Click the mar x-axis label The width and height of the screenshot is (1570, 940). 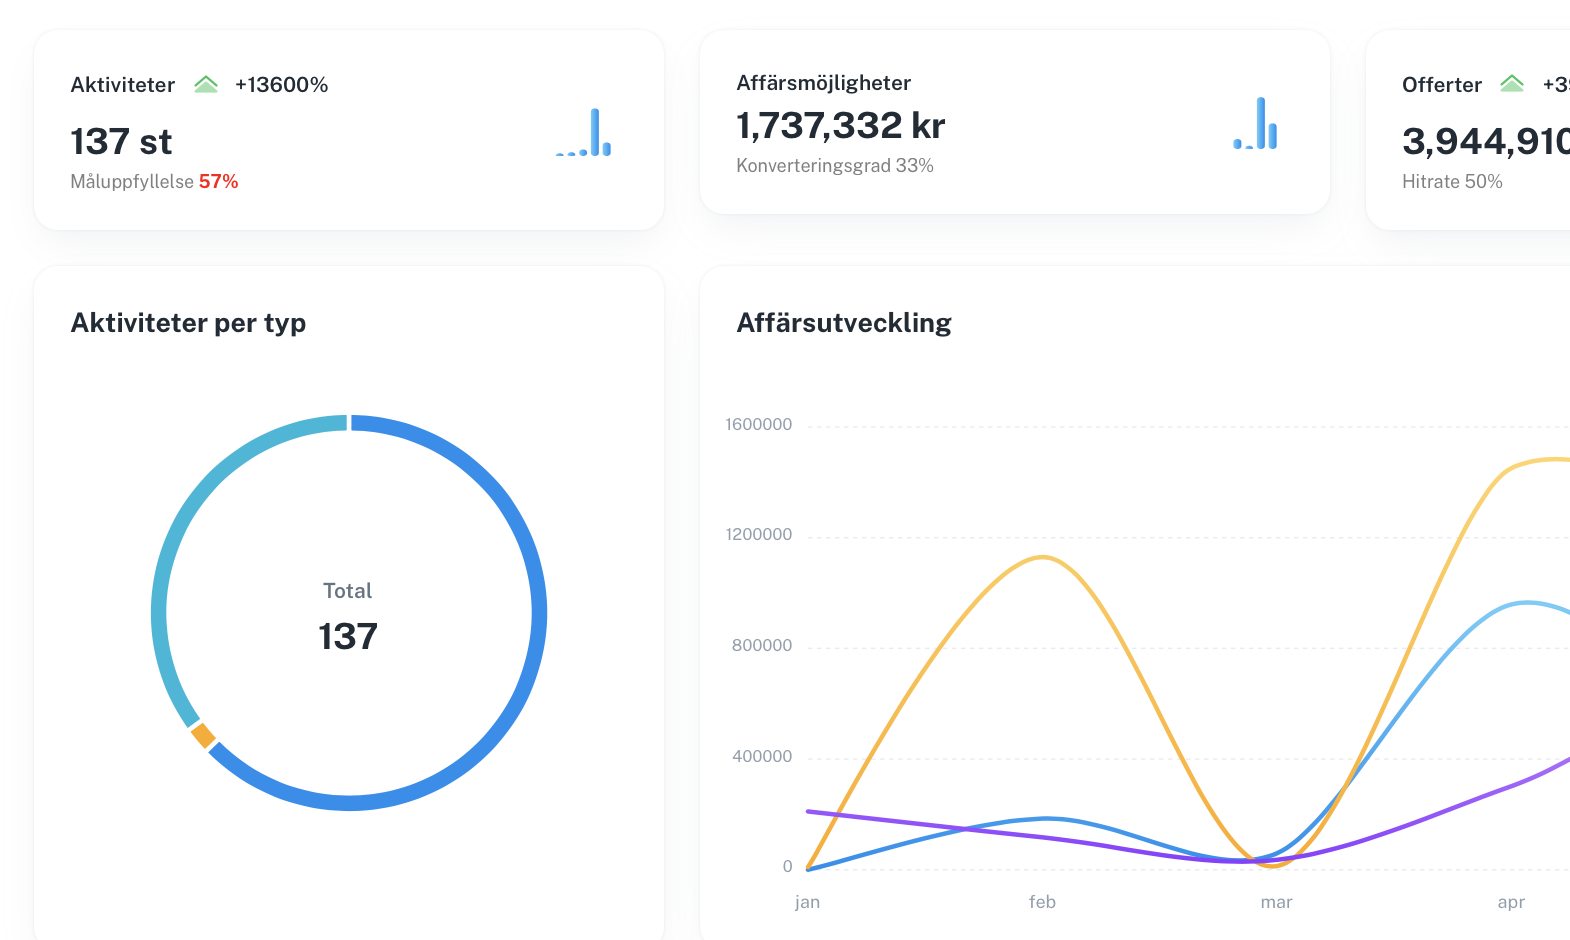[1277, 902]
